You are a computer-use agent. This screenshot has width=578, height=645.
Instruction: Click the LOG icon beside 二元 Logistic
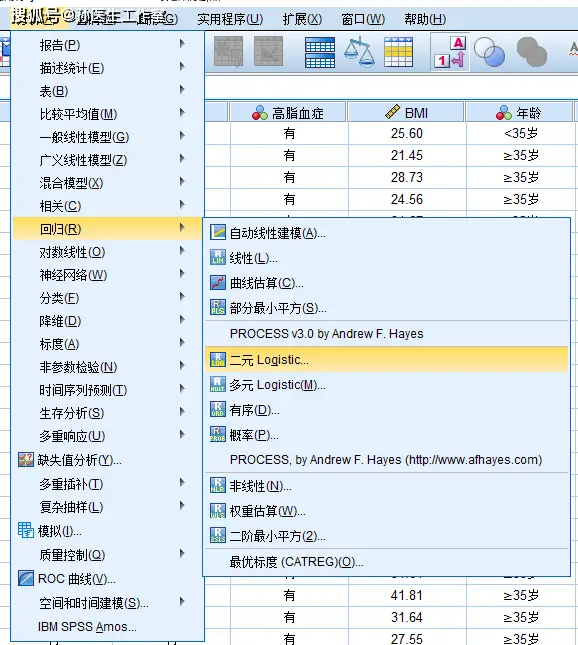pyautogui.click(x=218, y=360)
